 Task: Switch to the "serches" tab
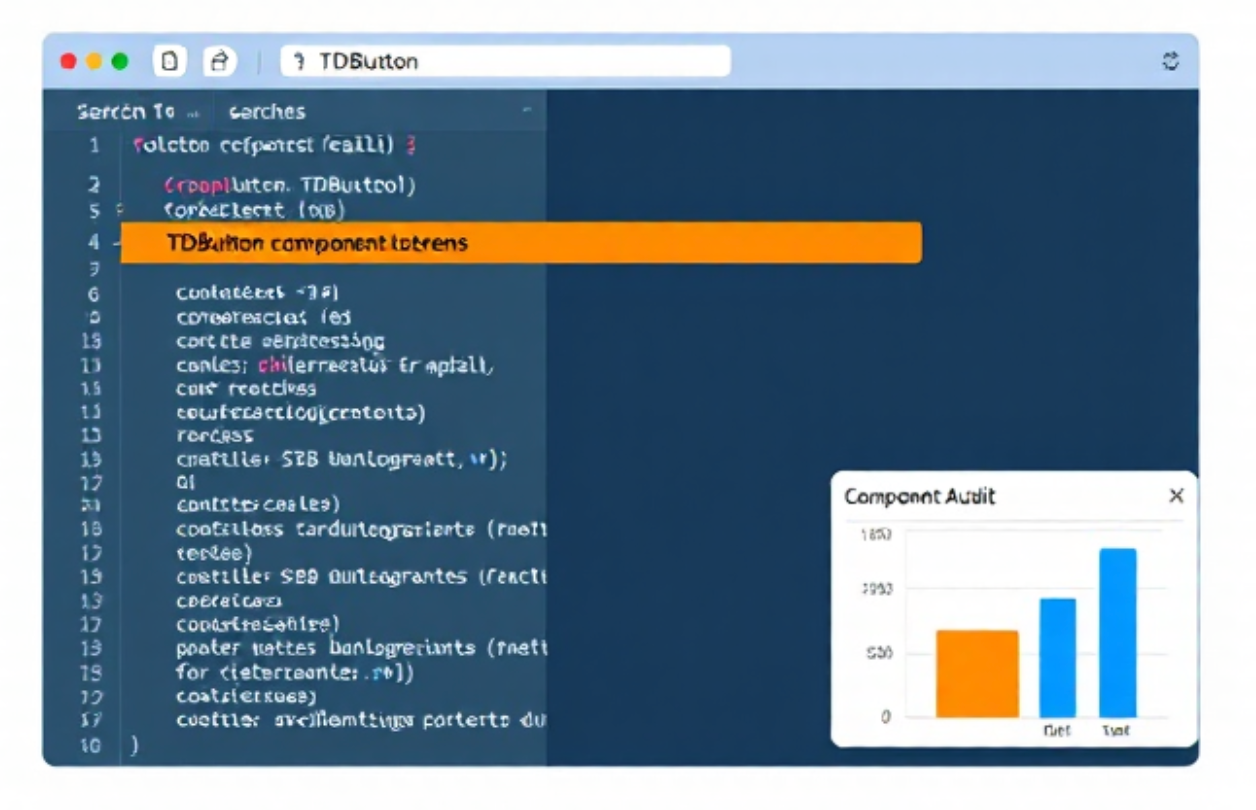(x=267, y=112)
